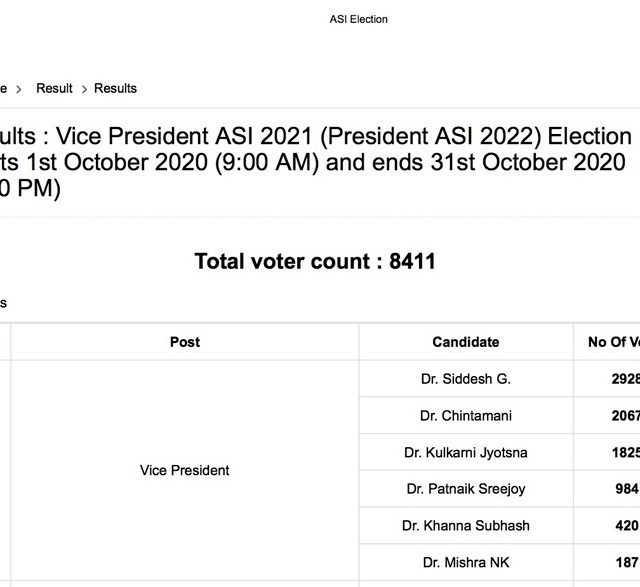Click the 984 vote count cell
Viewport: 640px width, 587px height.
point(626,489)
